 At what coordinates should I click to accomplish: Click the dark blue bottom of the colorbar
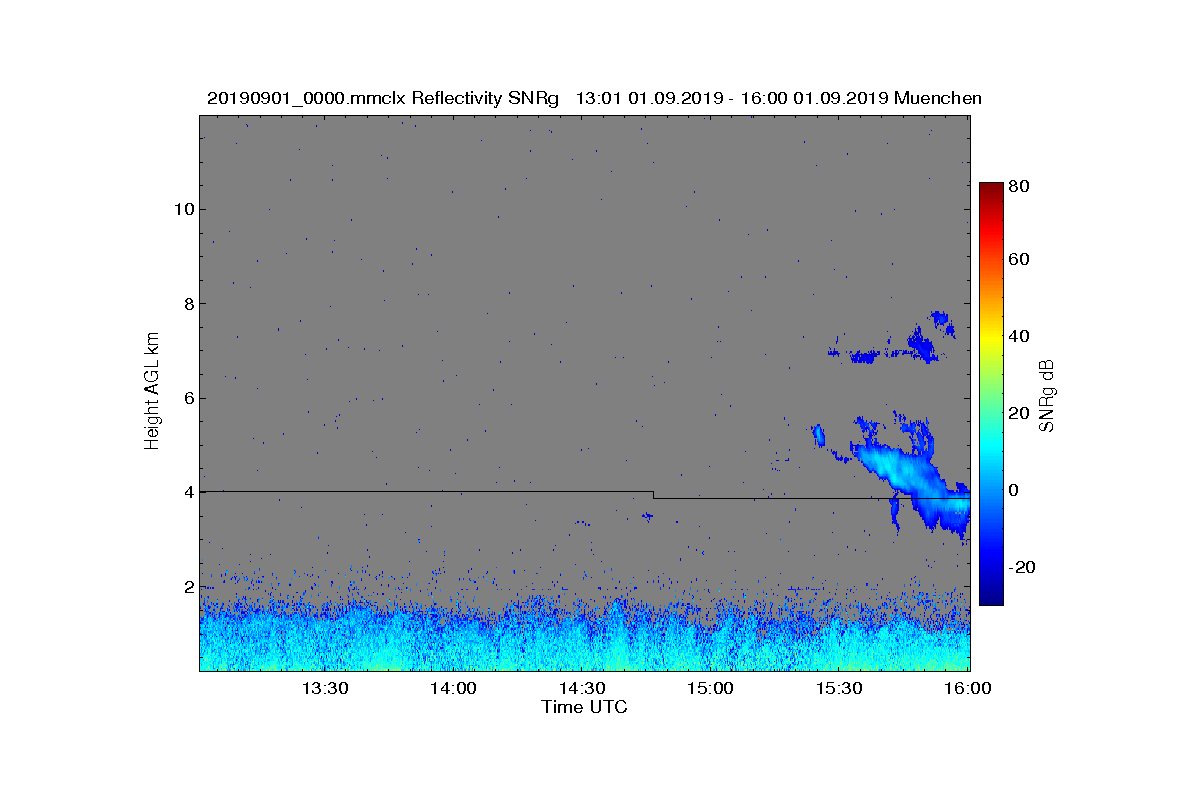tap(990, 595)
